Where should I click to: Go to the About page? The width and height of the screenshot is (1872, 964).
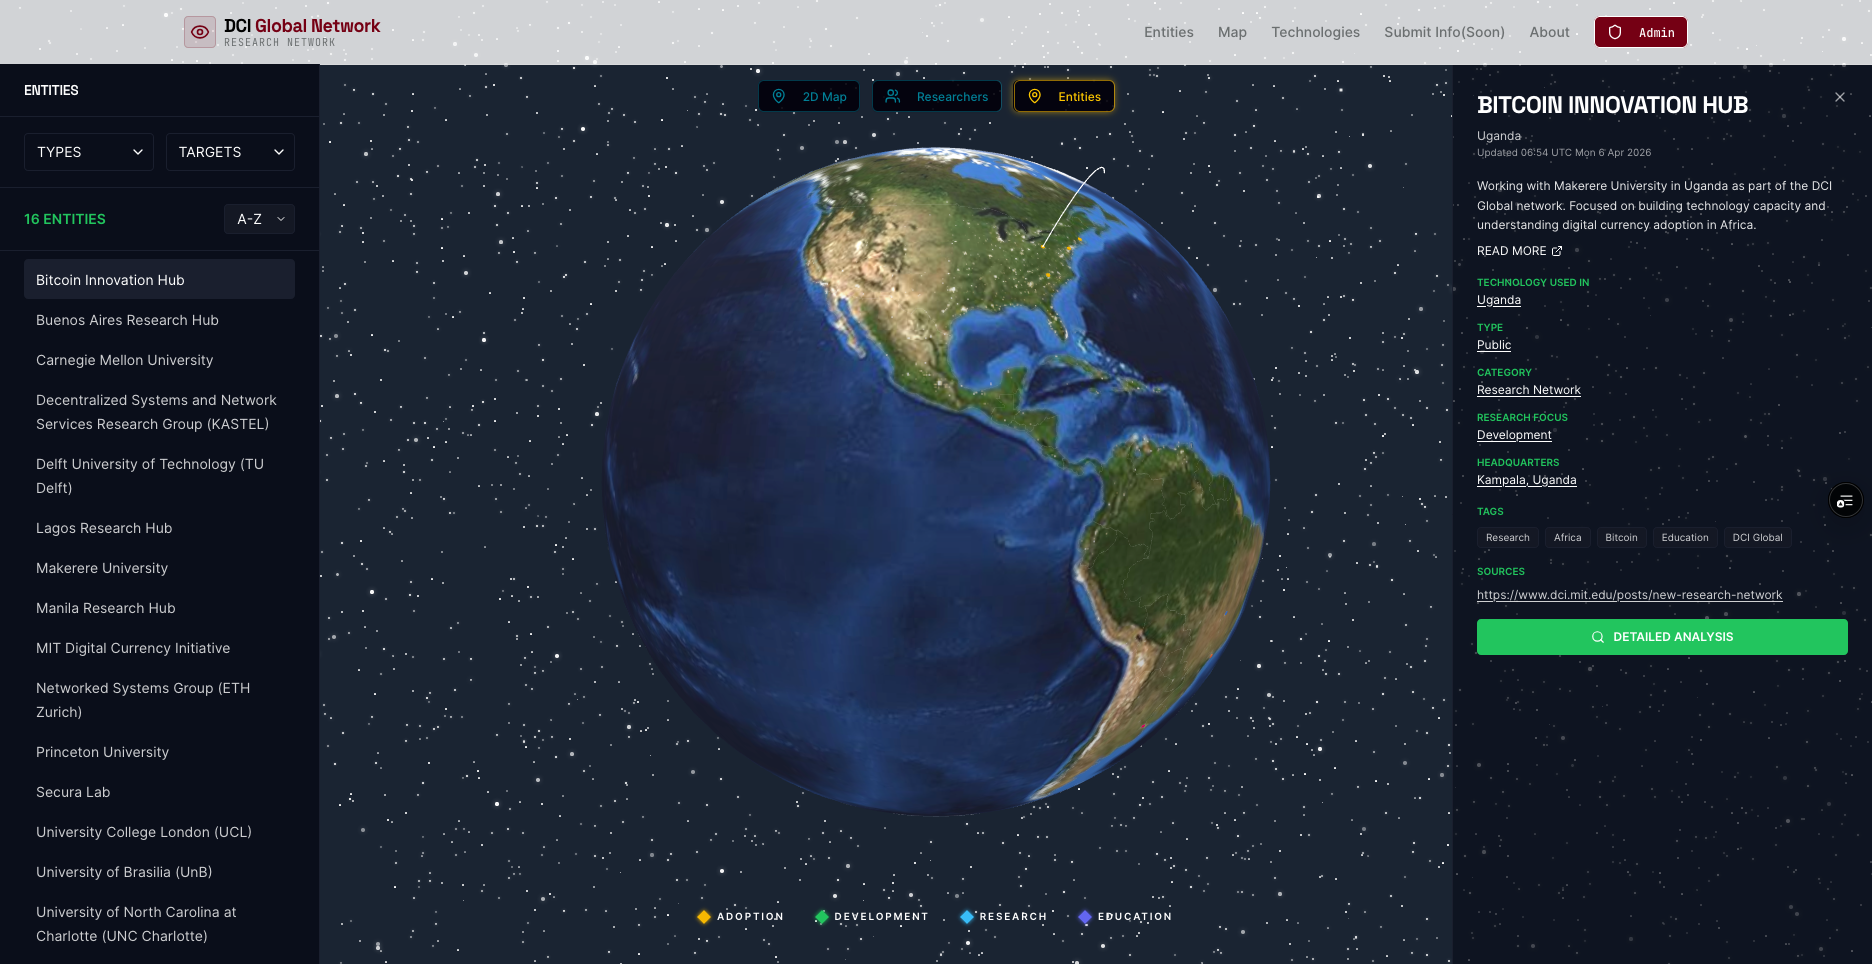(1549, 32)
